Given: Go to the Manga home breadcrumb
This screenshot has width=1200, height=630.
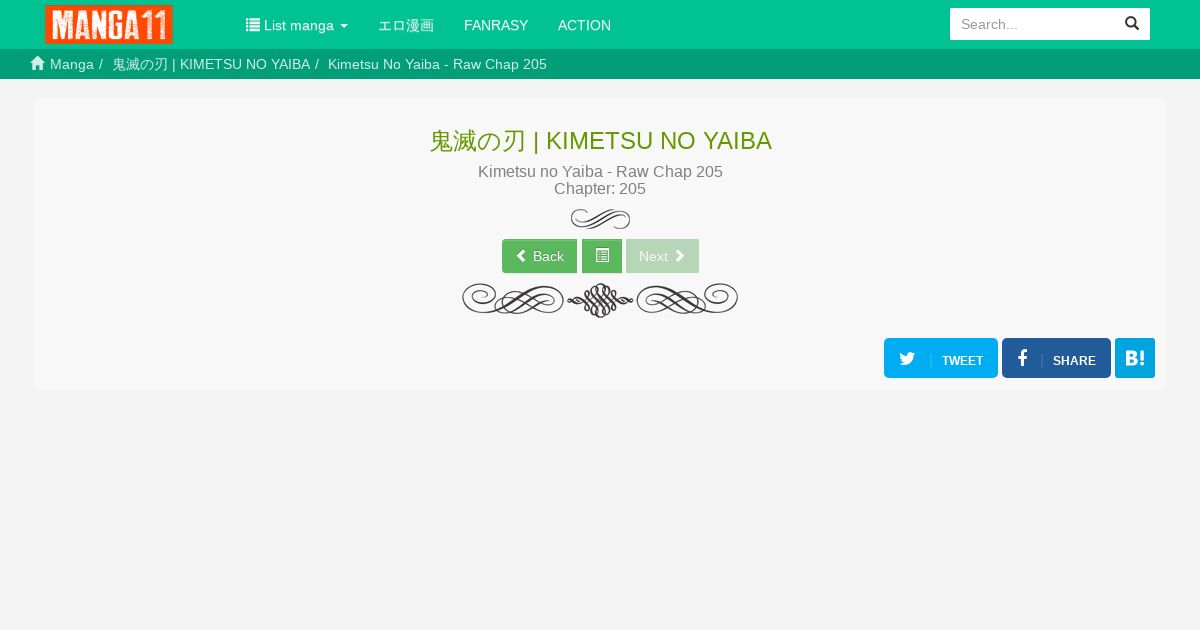Looking at the screenshot, I should tap(62, 64).
